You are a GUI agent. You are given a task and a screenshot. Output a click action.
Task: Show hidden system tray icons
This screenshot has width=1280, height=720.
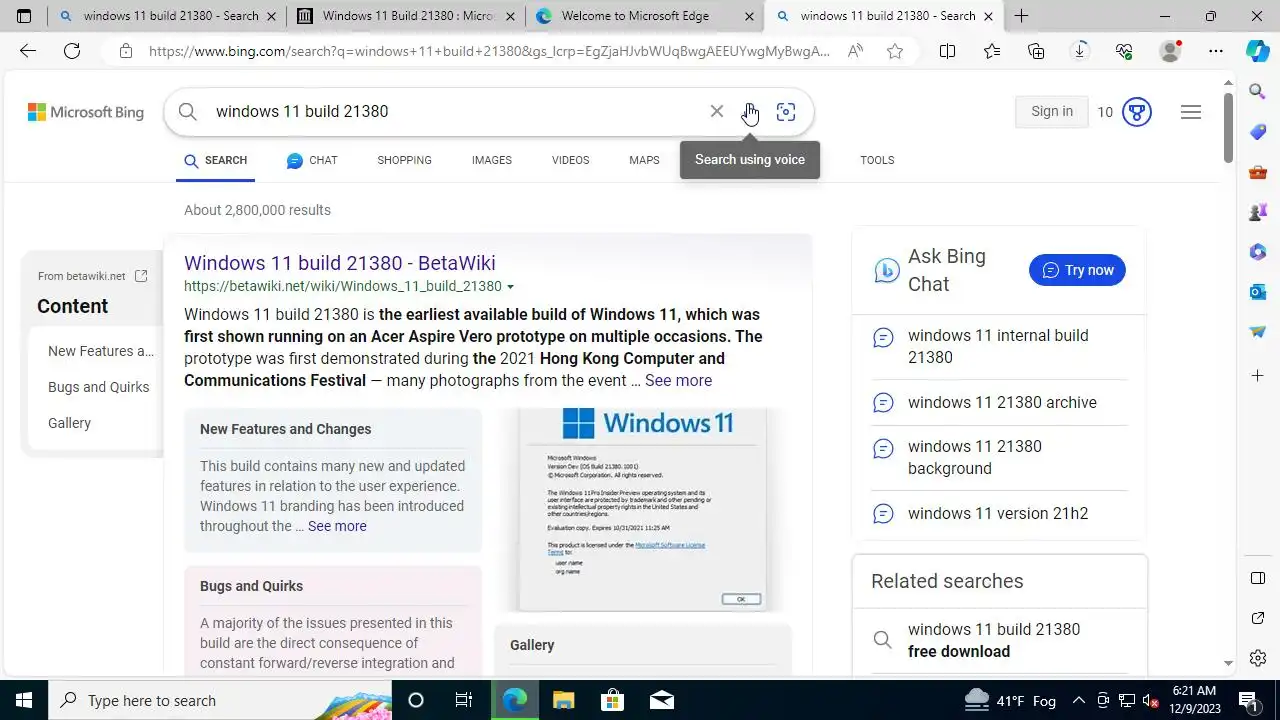(1079, 701)
